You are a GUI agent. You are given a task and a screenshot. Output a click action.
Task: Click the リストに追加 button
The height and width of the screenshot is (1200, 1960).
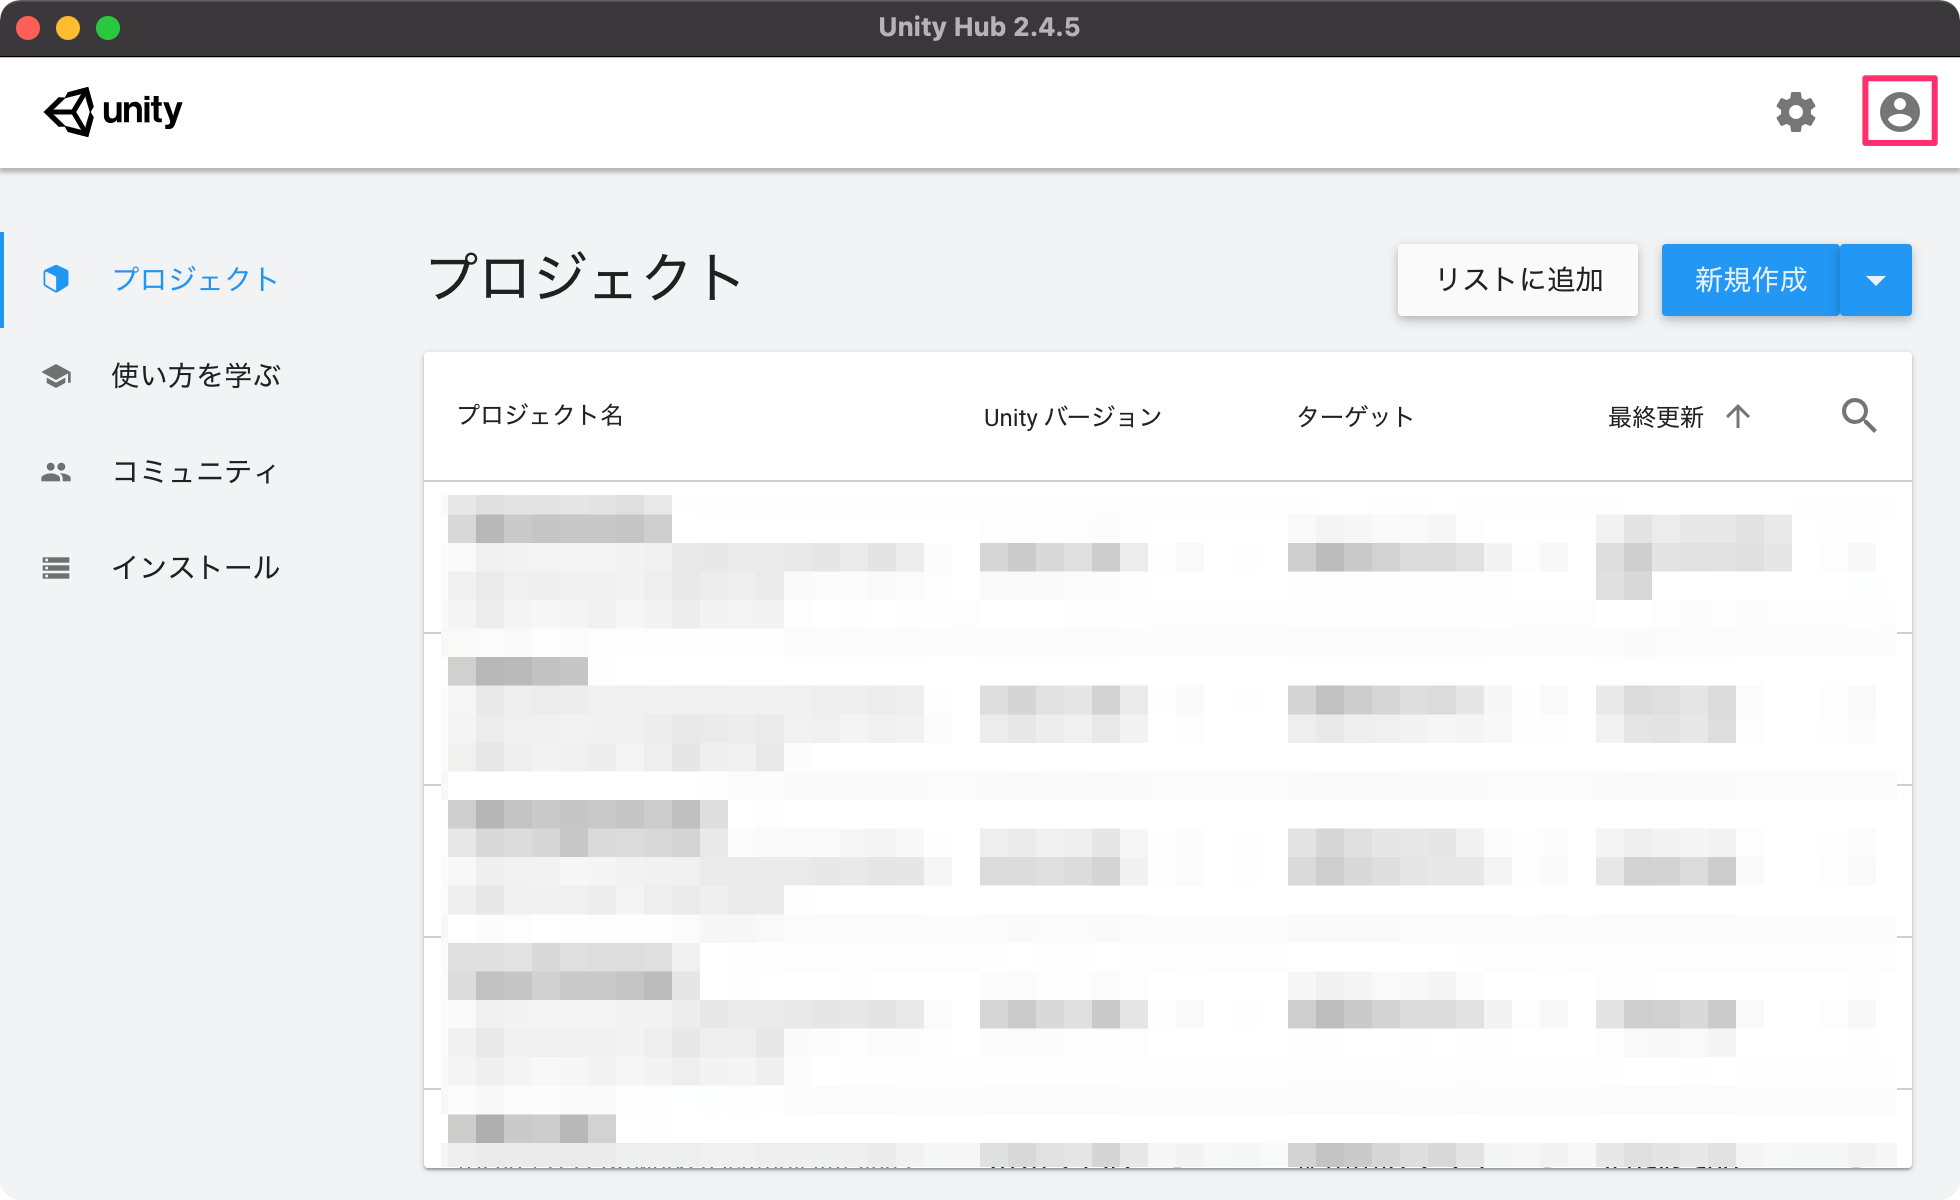(x=1518, y=280)
